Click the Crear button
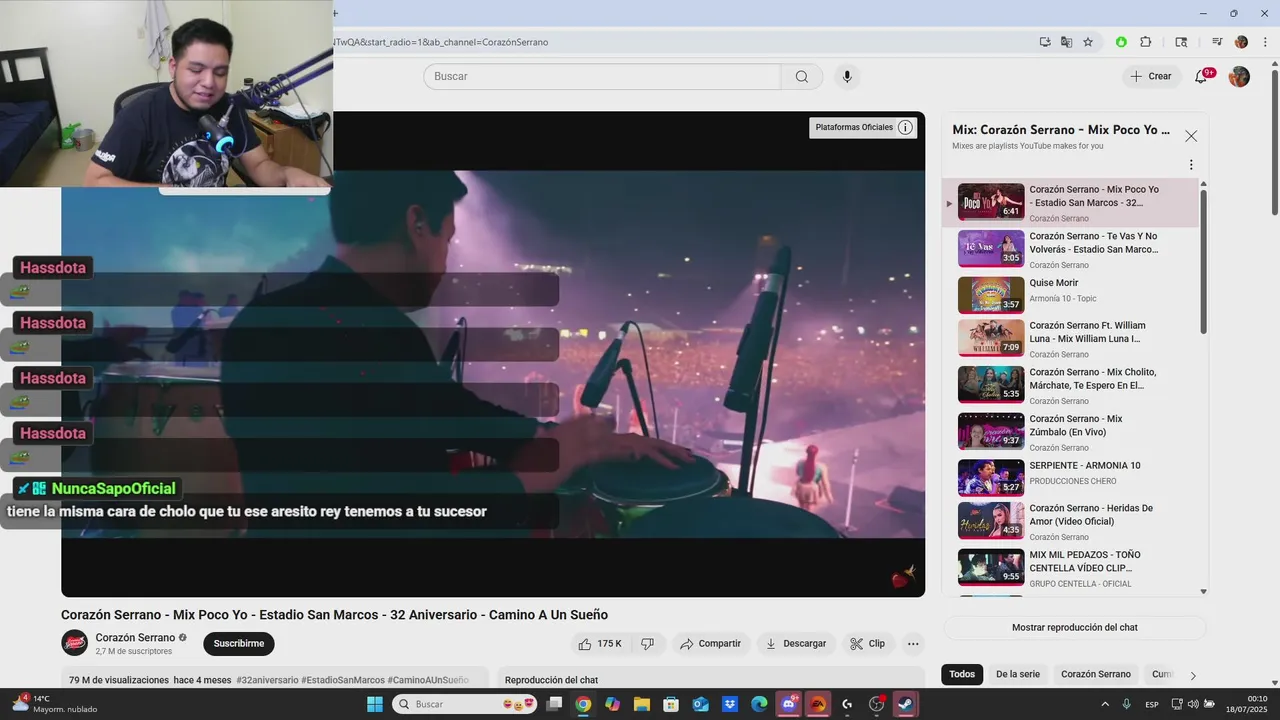 1150,76
